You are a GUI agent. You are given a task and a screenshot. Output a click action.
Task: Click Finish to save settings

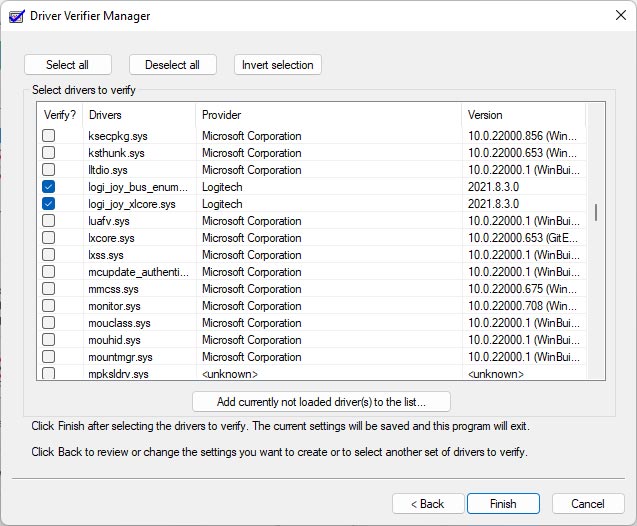(503, 504)
